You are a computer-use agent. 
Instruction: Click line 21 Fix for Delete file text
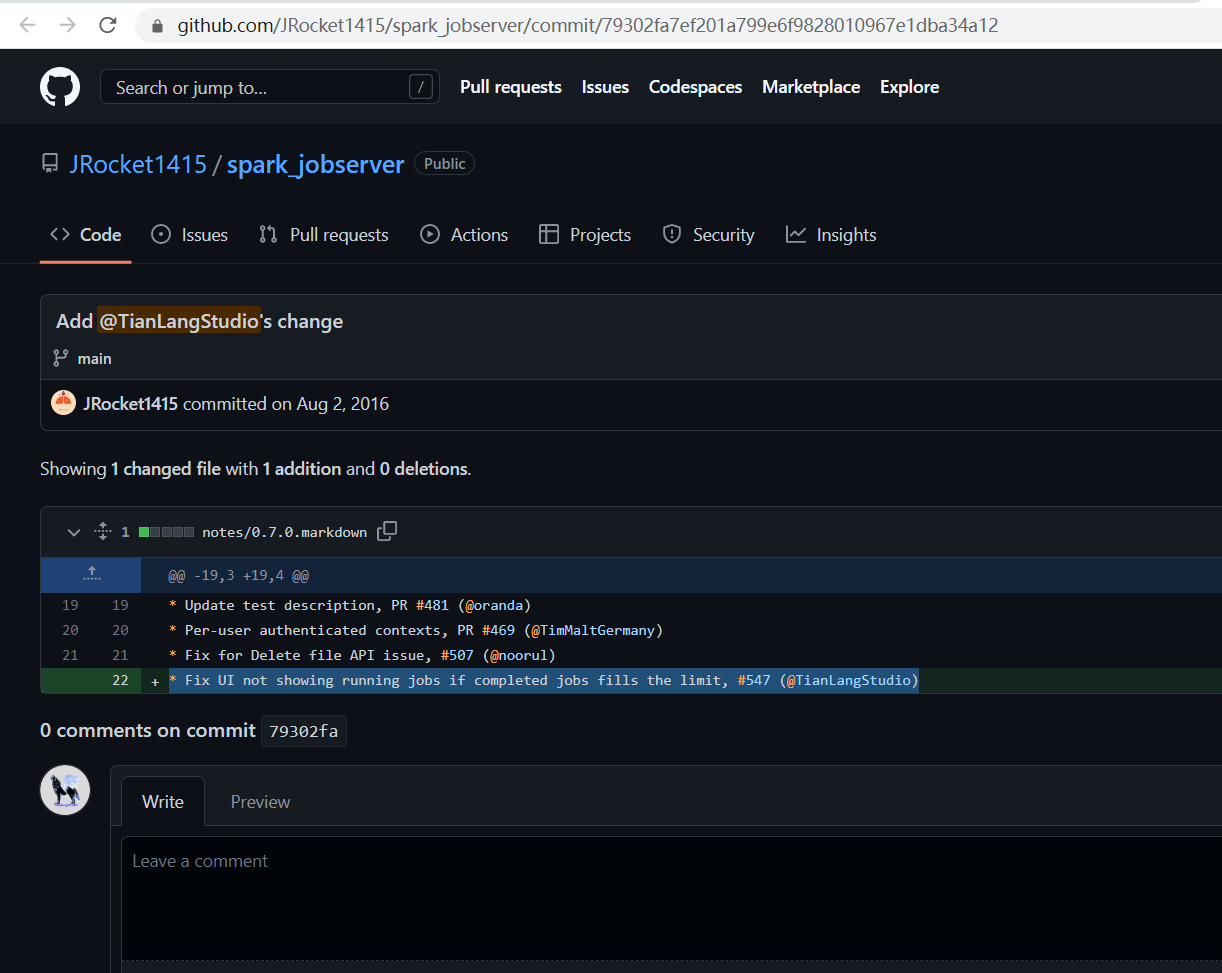[x=362, y=655]
